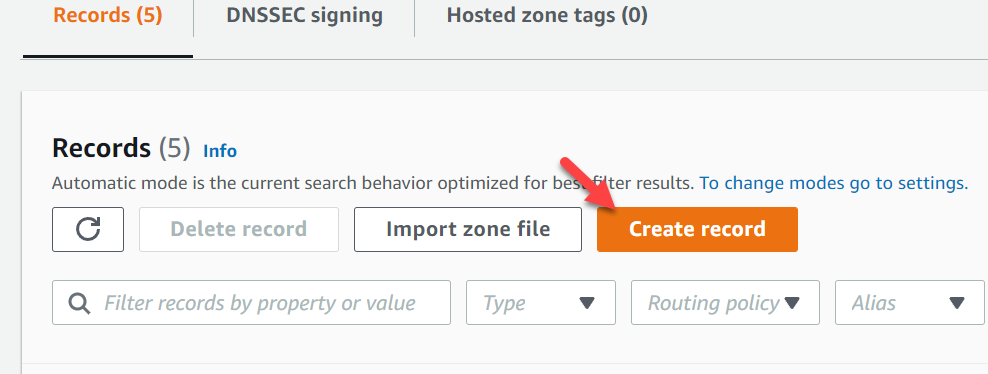Viewport: 988px width, 374px height.
Task: Click the red annotation arrow graphic
Action: click(x=590, y=186)
